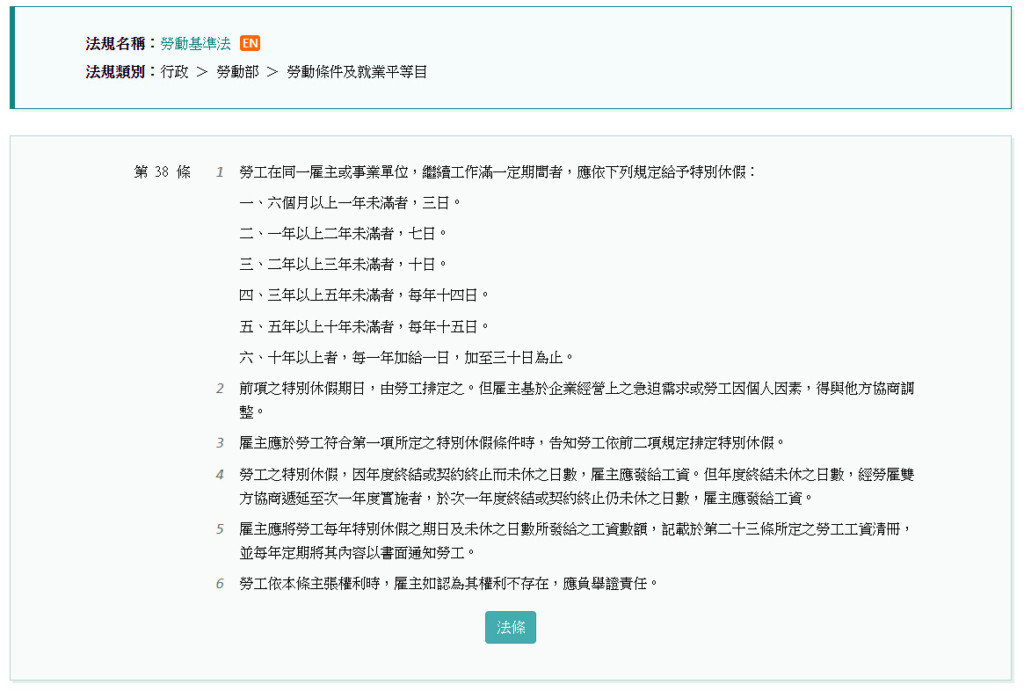
Task: Click the 法規名稱 label
Action: click(x=121, y=44)
